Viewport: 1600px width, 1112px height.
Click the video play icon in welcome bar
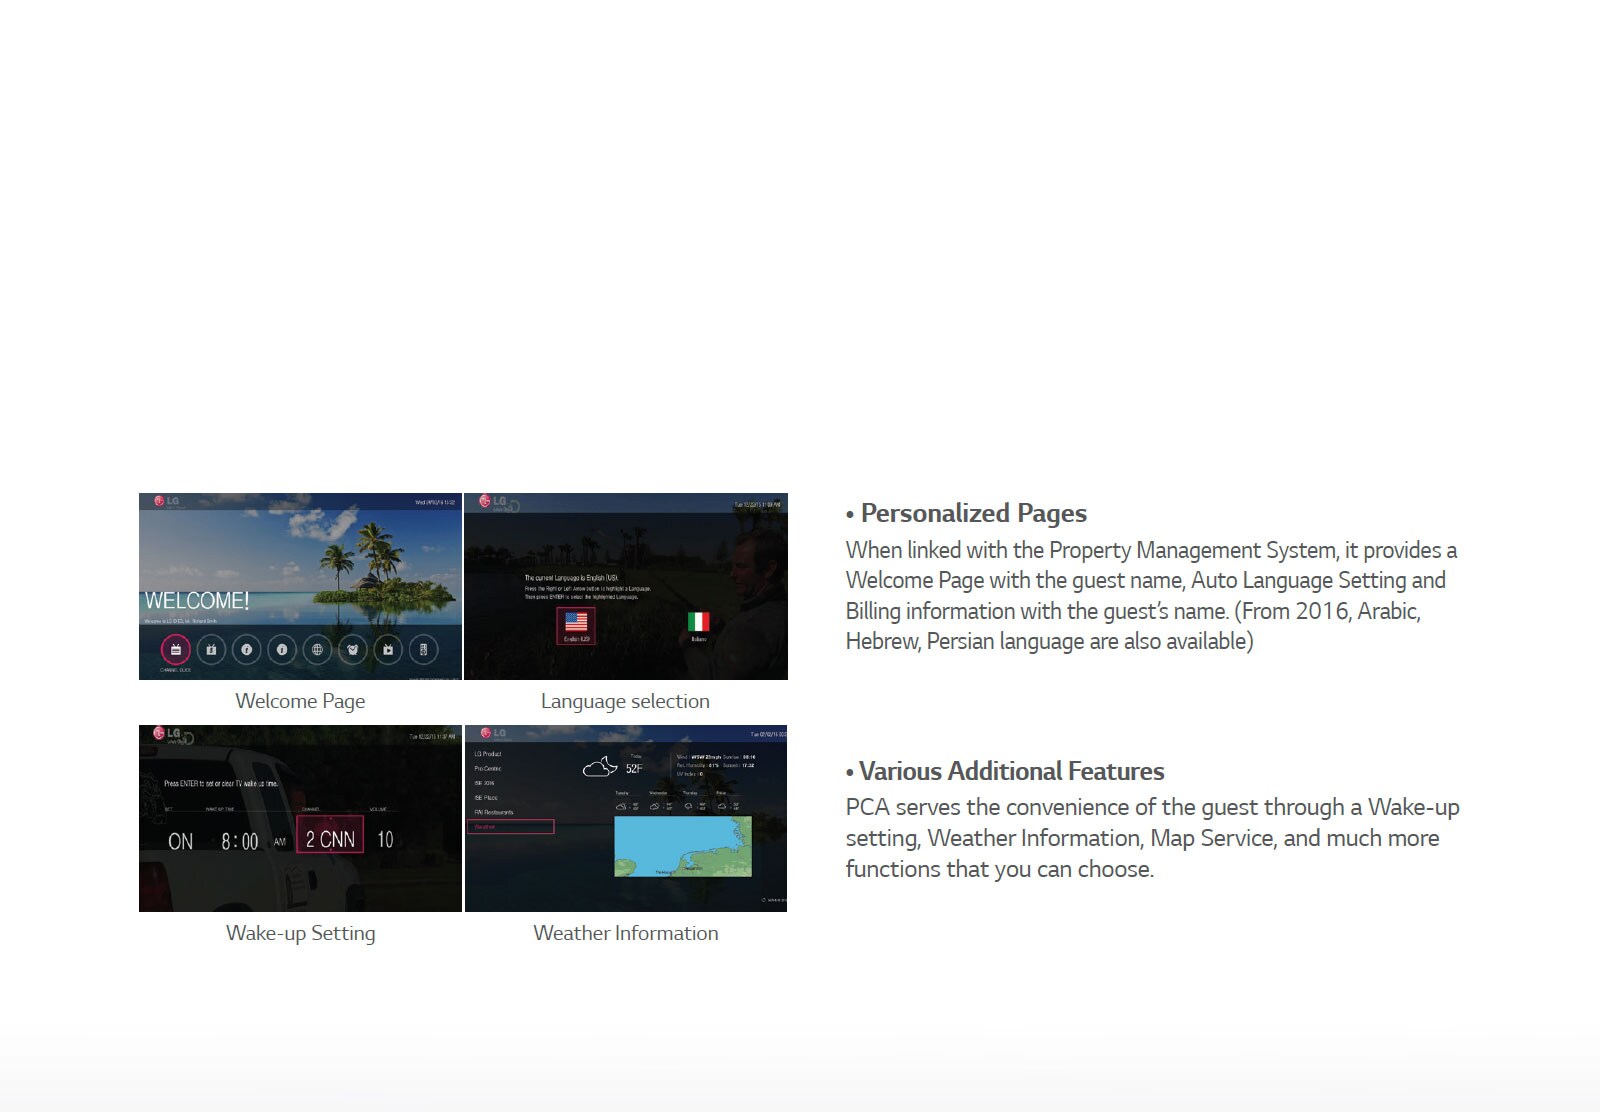[x=388, y=650]
